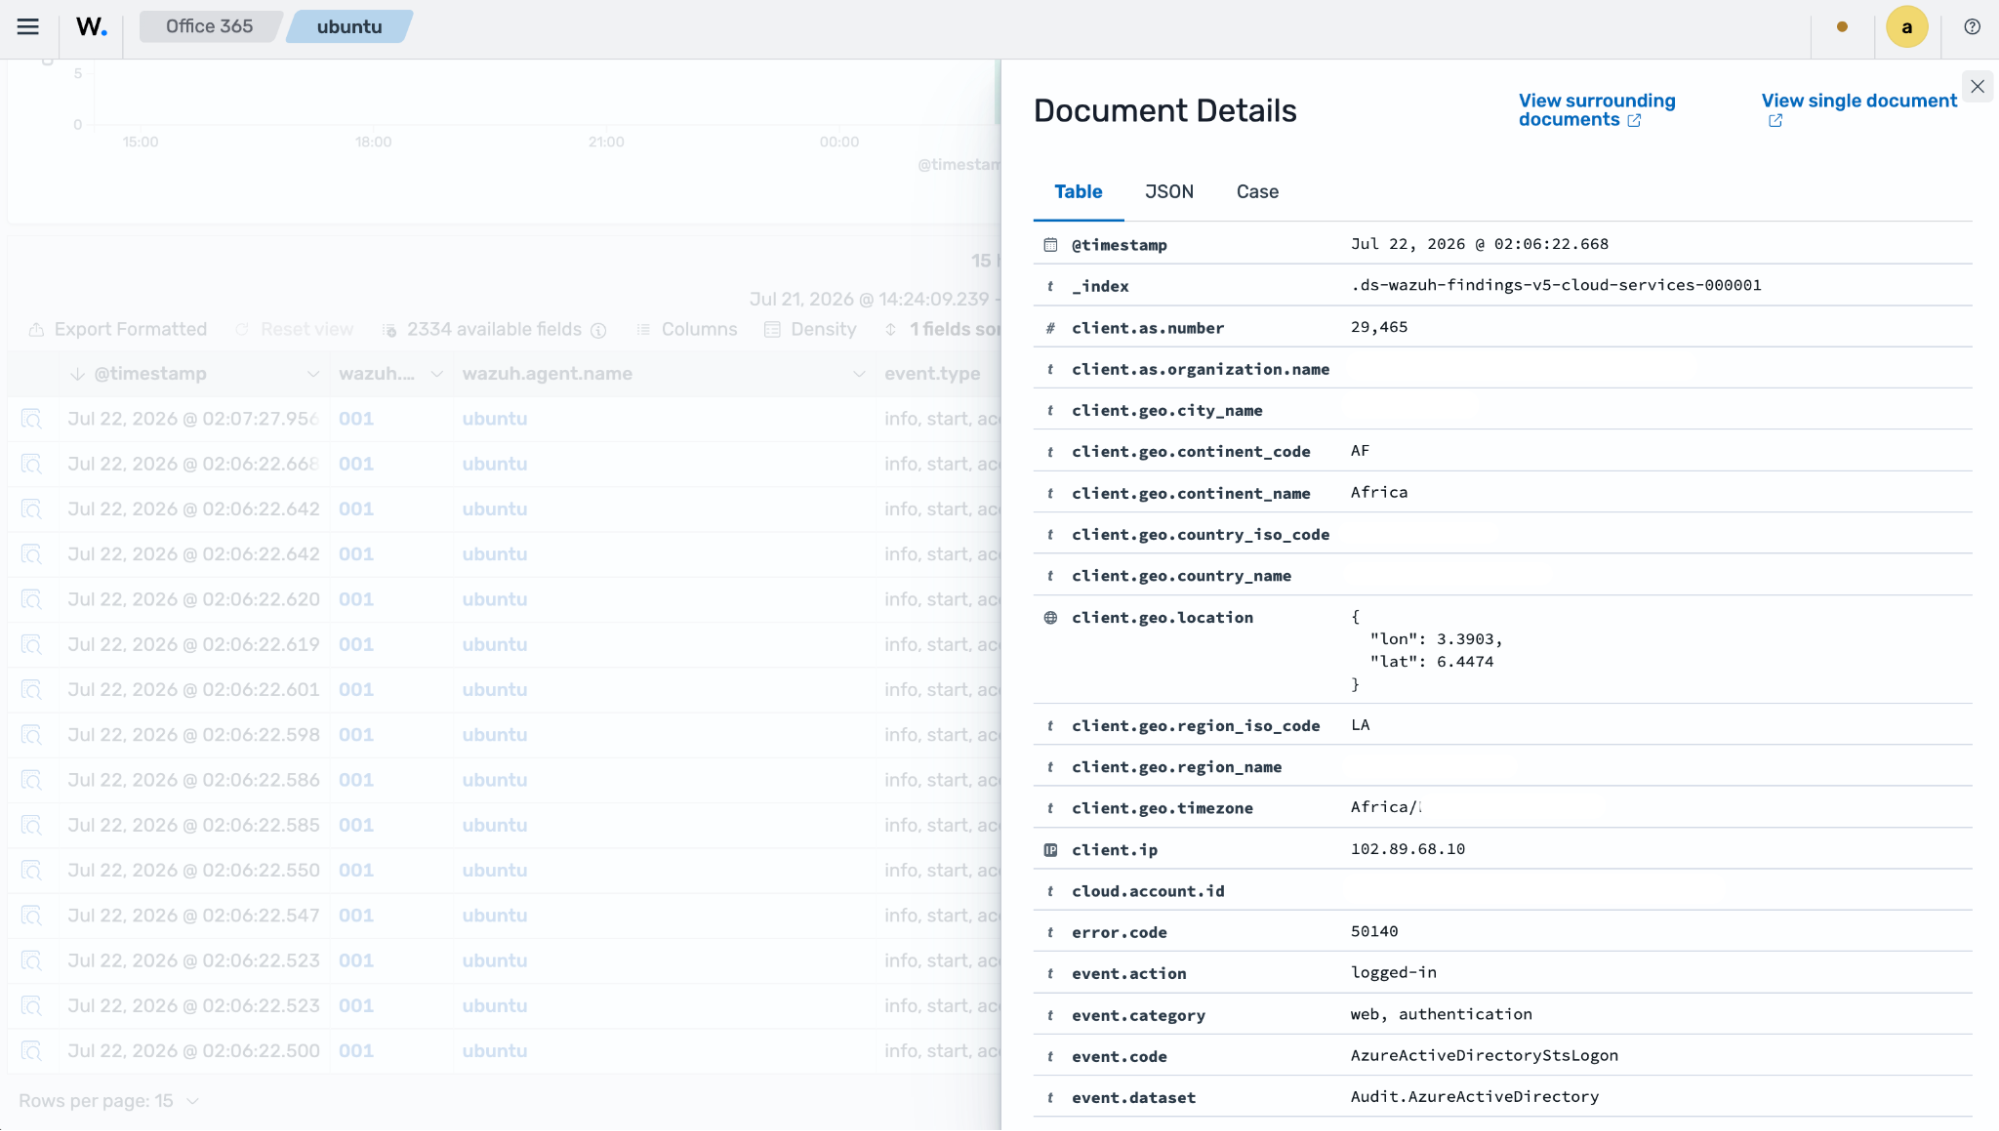Screen dimensions: 1999x1131
Task: Expand wazuh... column header options
Action: point(437,374)
